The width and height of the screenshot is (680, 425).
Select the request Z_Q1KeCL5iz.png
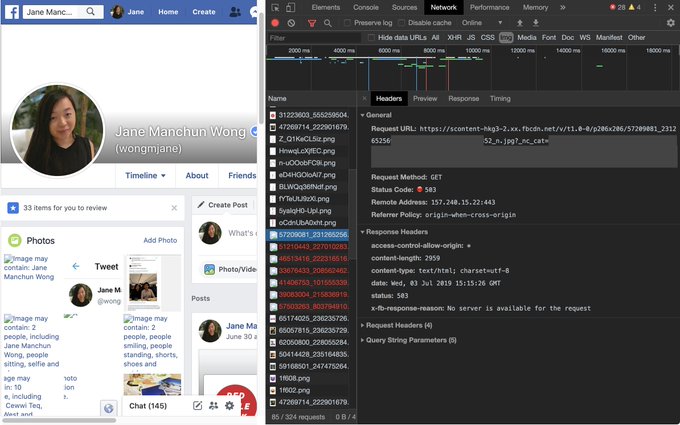click(x=308, y=139)
